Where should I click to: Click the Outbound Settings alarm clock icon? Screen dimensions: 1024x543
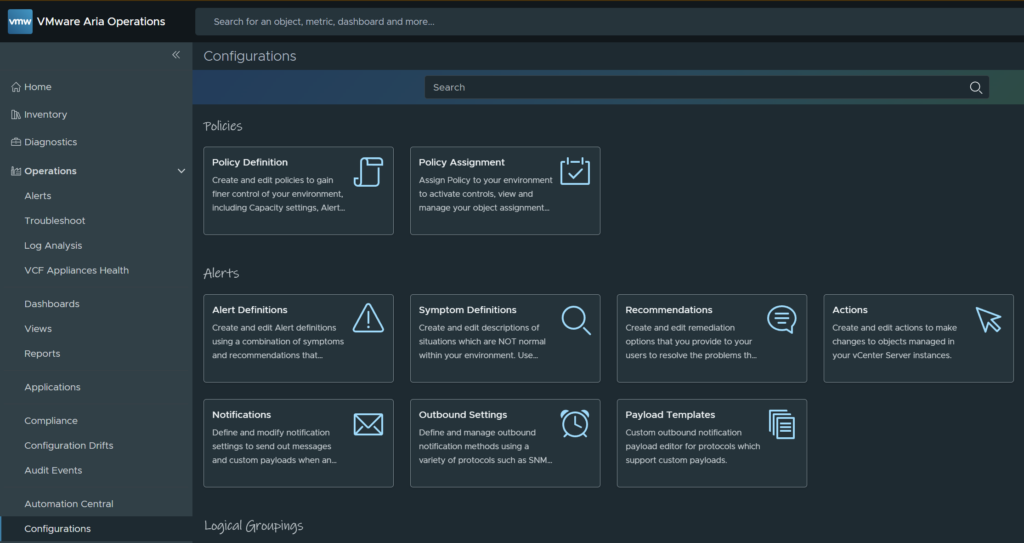pyautogui.click(x=575, y=423)
